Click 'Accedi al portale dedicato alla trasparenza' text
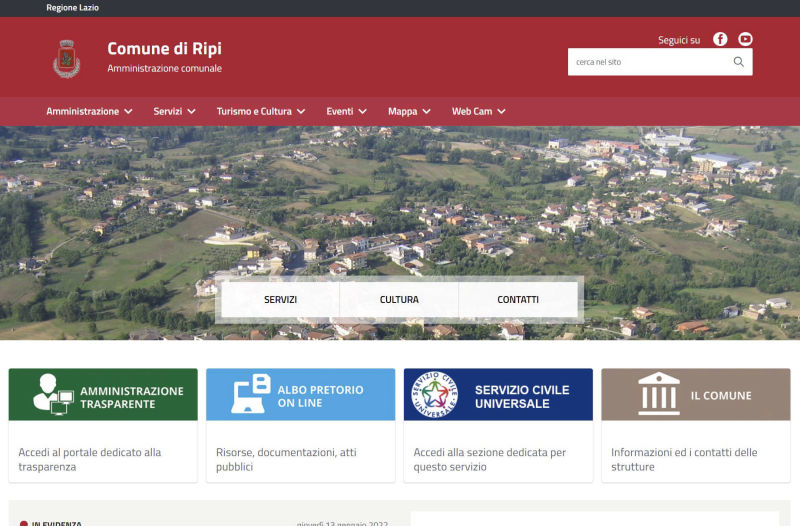Screen dimensions: 800x526 click(x=90, y=459)
